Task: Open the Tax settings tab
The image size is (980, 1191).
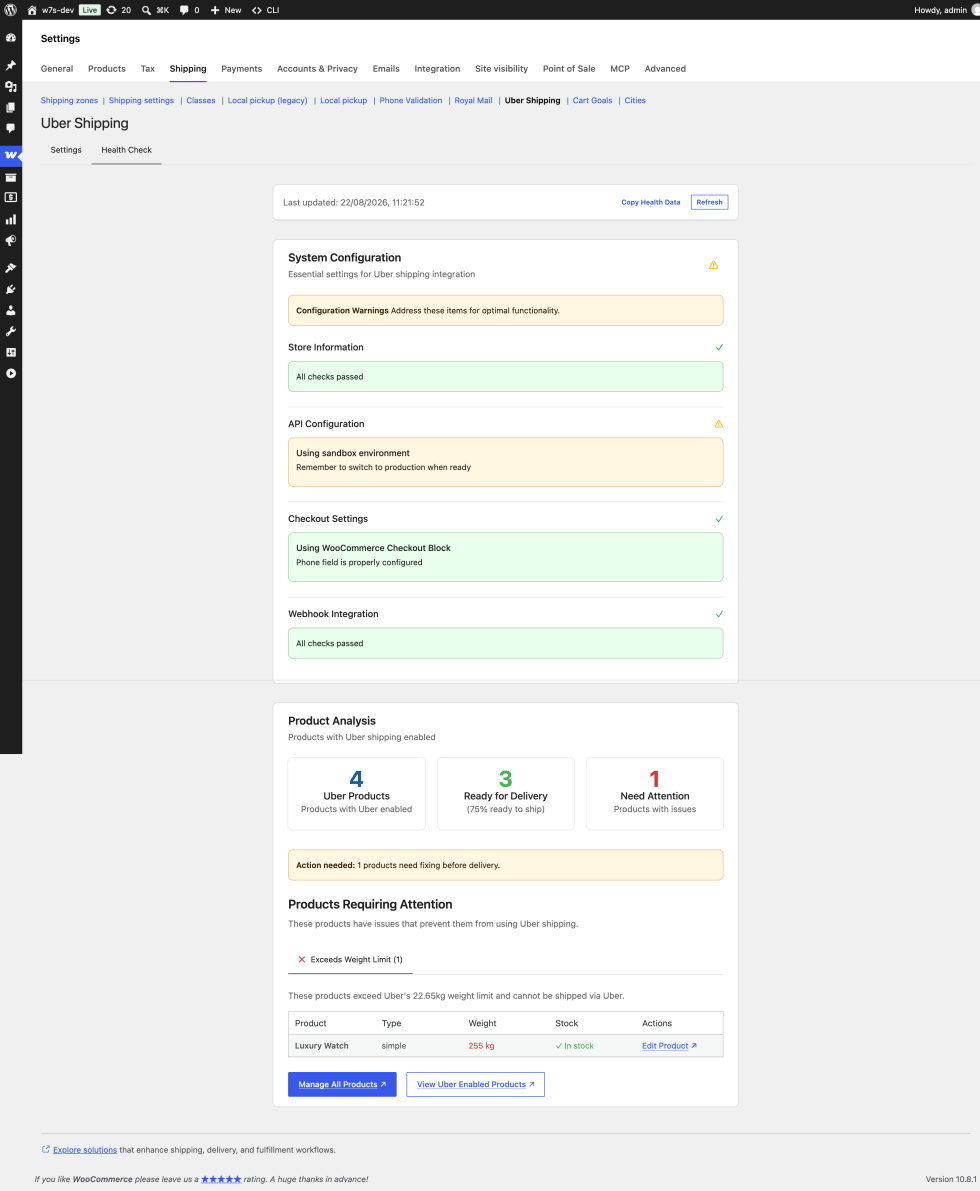Action: 147,68
